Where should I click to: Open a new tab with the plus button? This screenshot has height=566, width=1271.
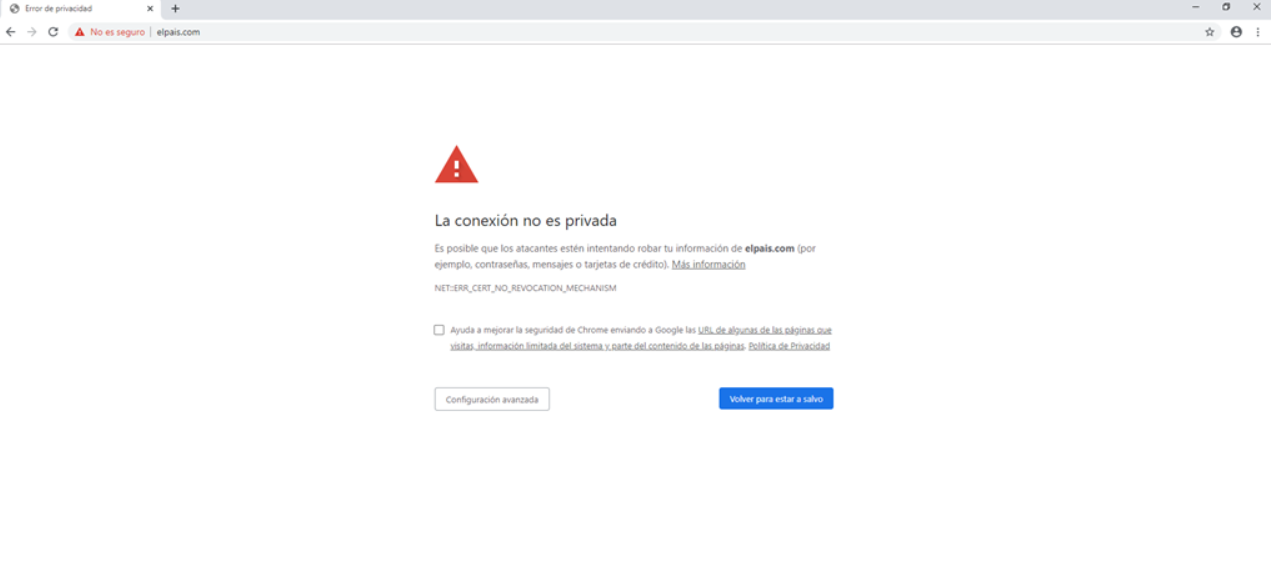click(x=175, y=8)
